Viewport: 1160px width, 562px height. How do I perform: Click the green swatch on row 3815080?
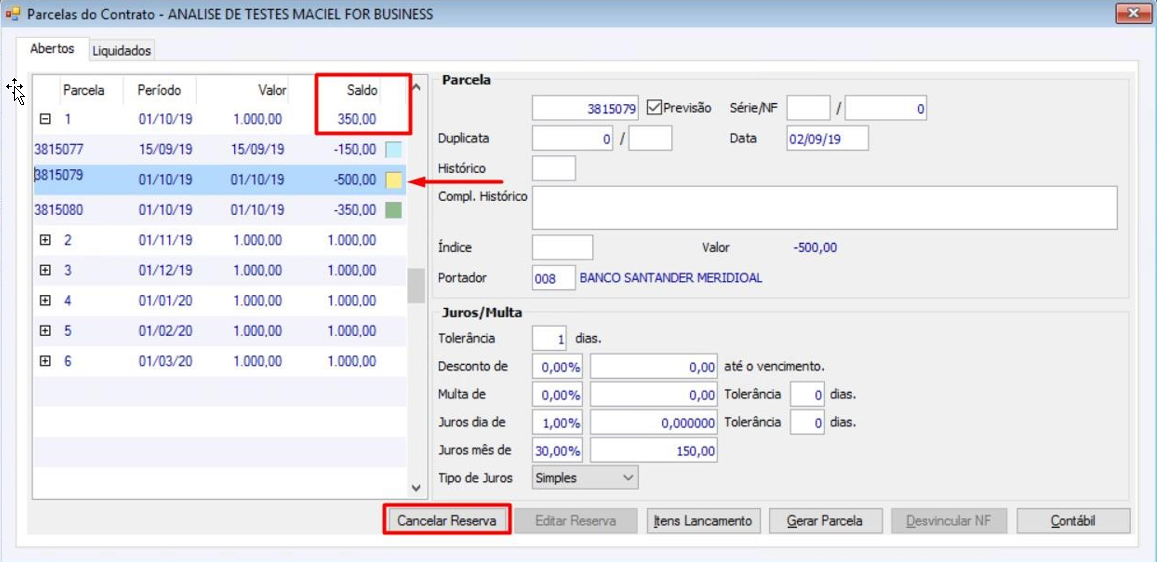(x=394, y=210)
